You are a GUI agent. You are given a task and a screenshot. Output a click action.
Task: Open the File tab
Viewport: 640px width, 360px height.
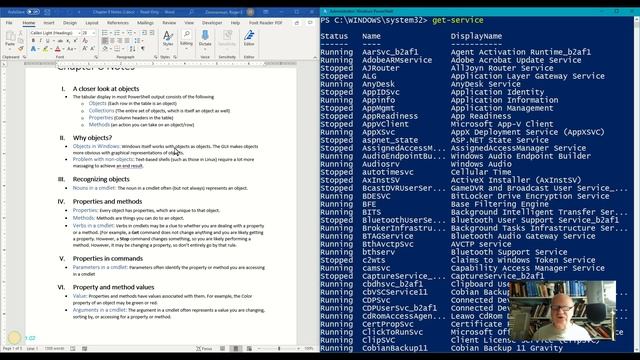click(x=9, y=23)
